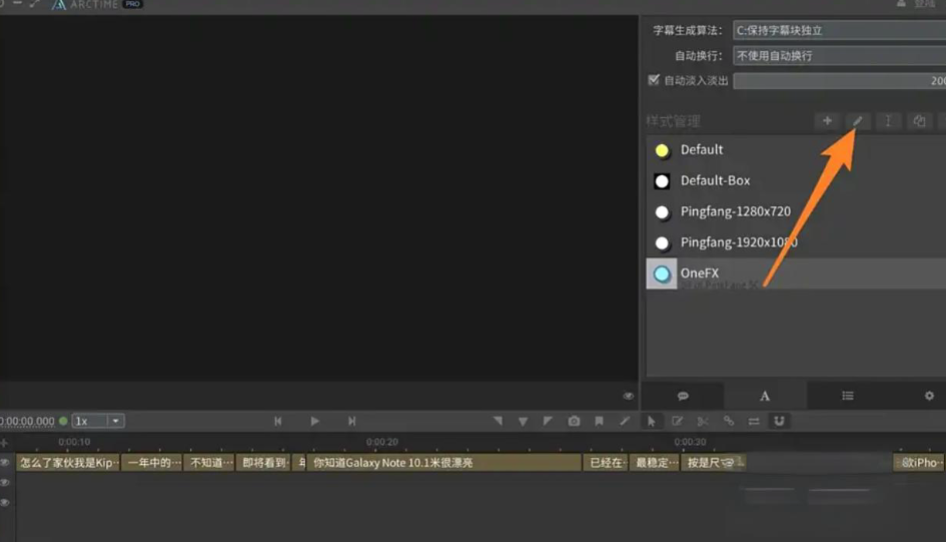Toggle first subtitle track eye visibility

[x=5, y=463]
